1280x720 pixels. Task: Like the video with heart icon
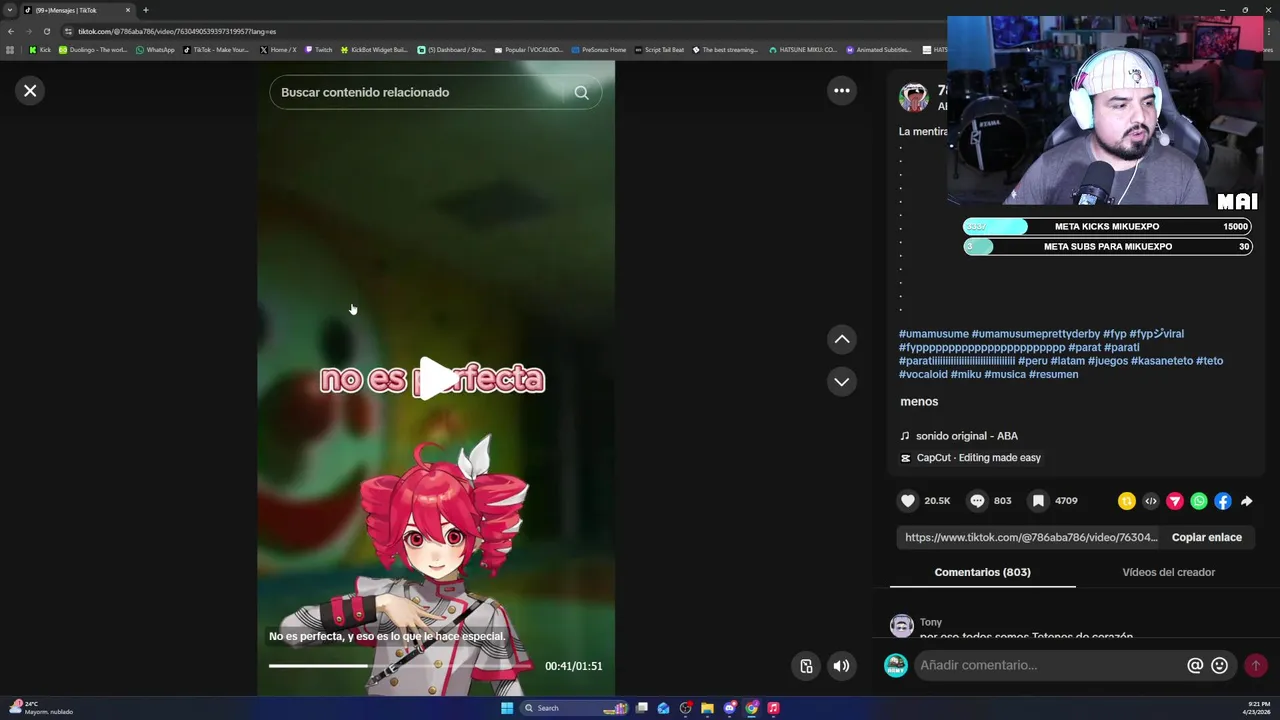[x=908, y=501]
